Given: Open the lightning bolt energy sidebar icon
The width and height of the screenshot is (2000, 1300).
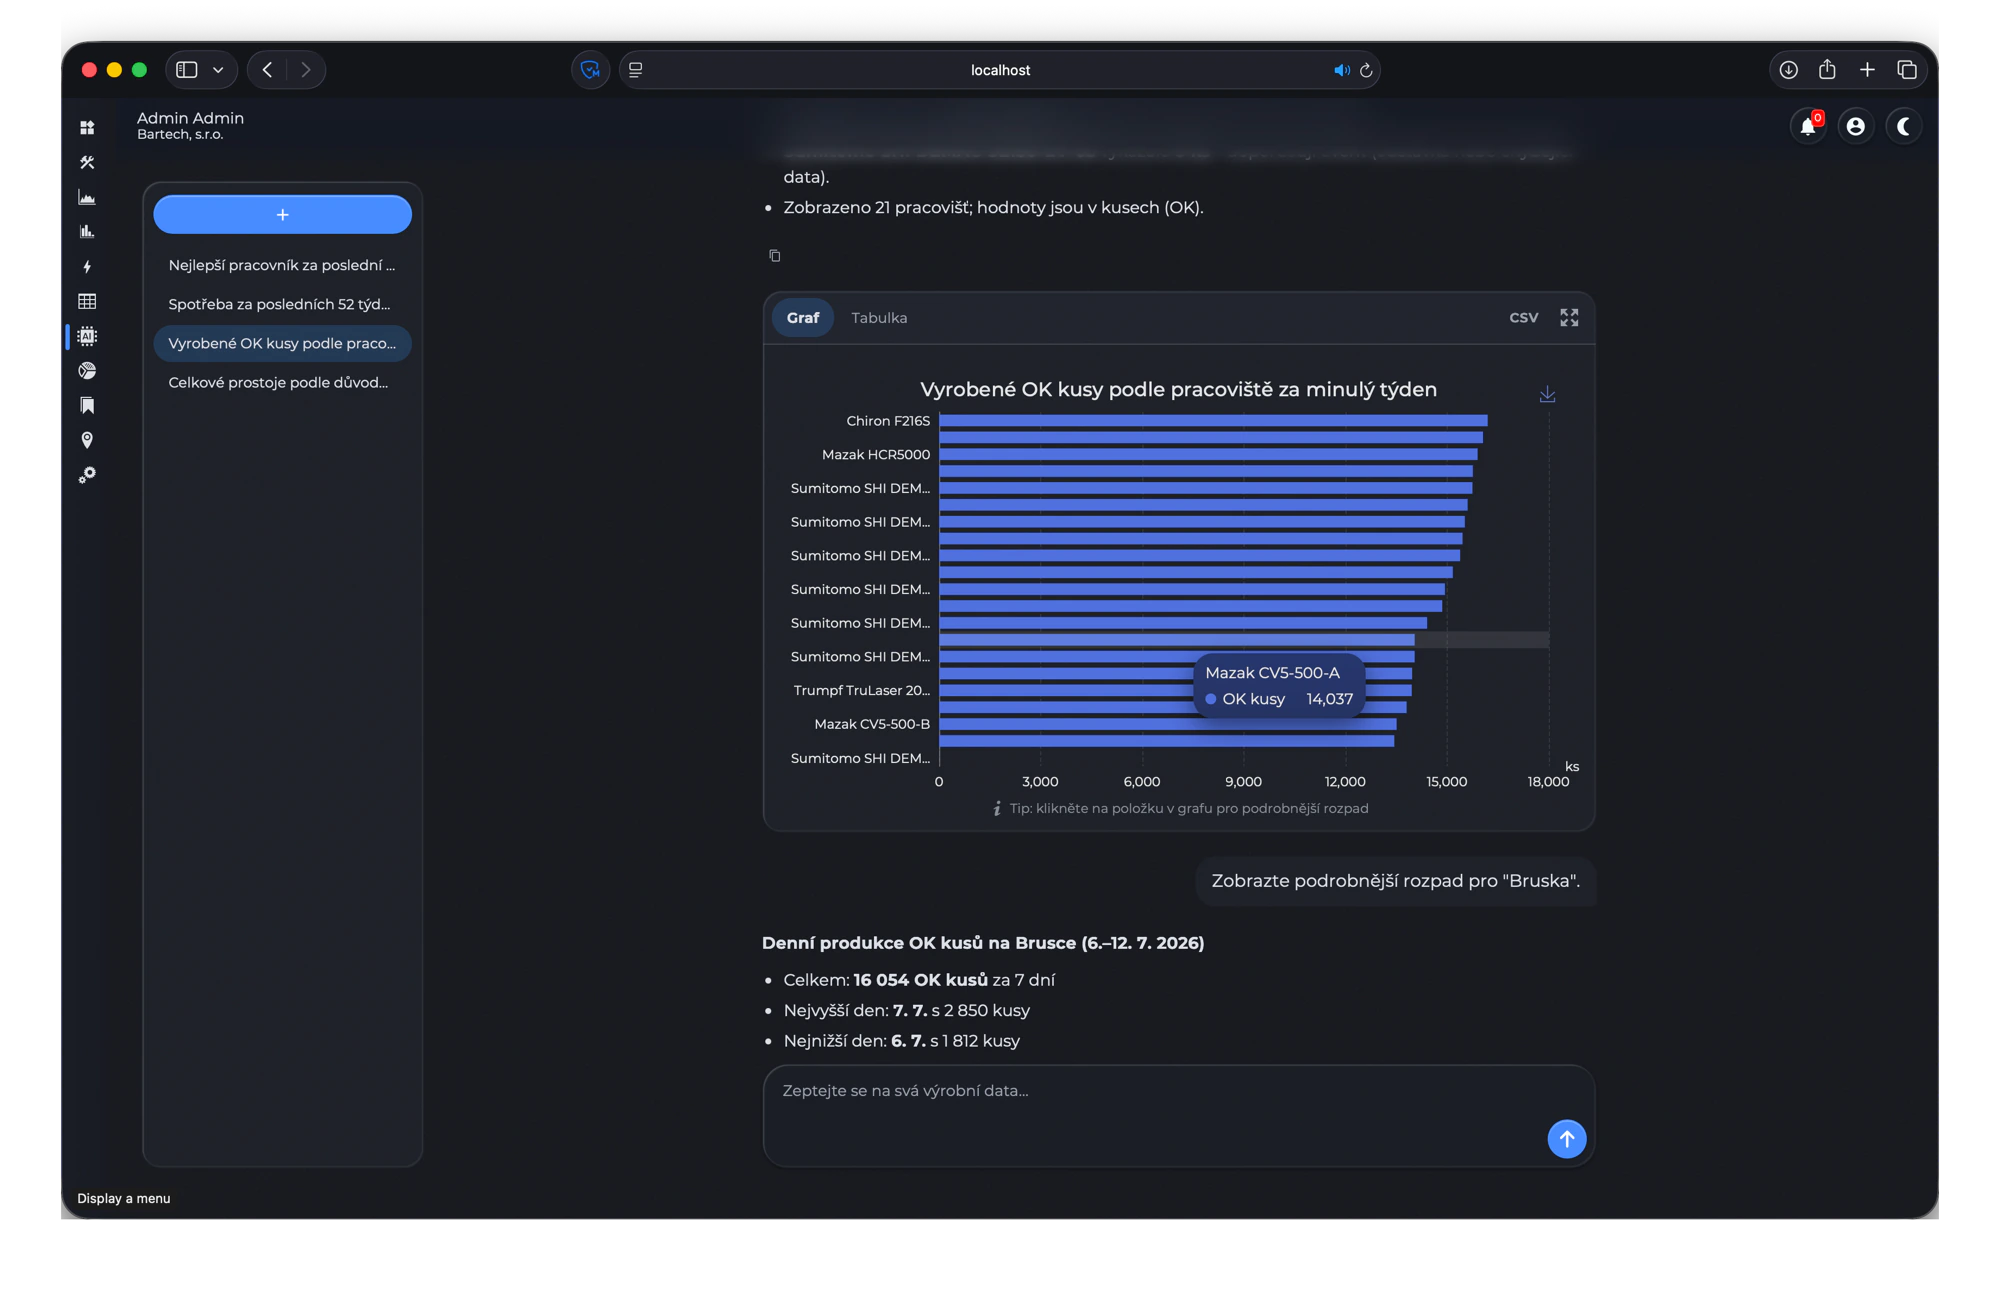Looking at the screenshot, I should (87, 266).
